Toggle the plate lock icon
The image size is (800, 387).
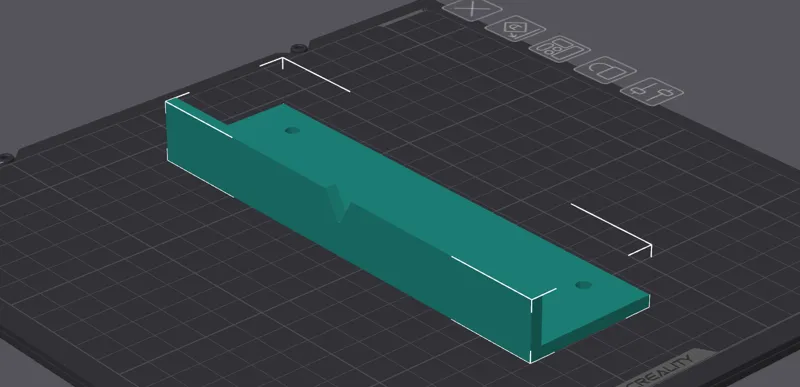(x=606, y=70)
